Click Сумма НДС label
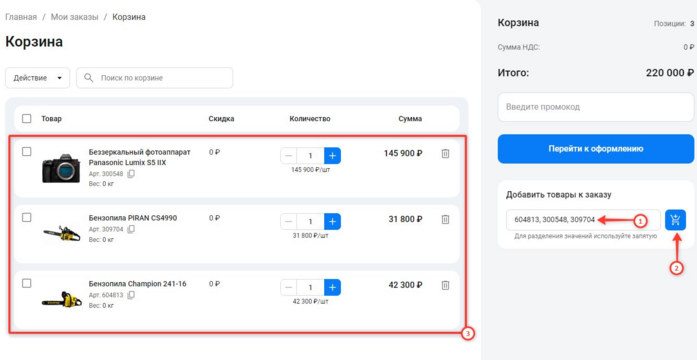 click(519, 47)
